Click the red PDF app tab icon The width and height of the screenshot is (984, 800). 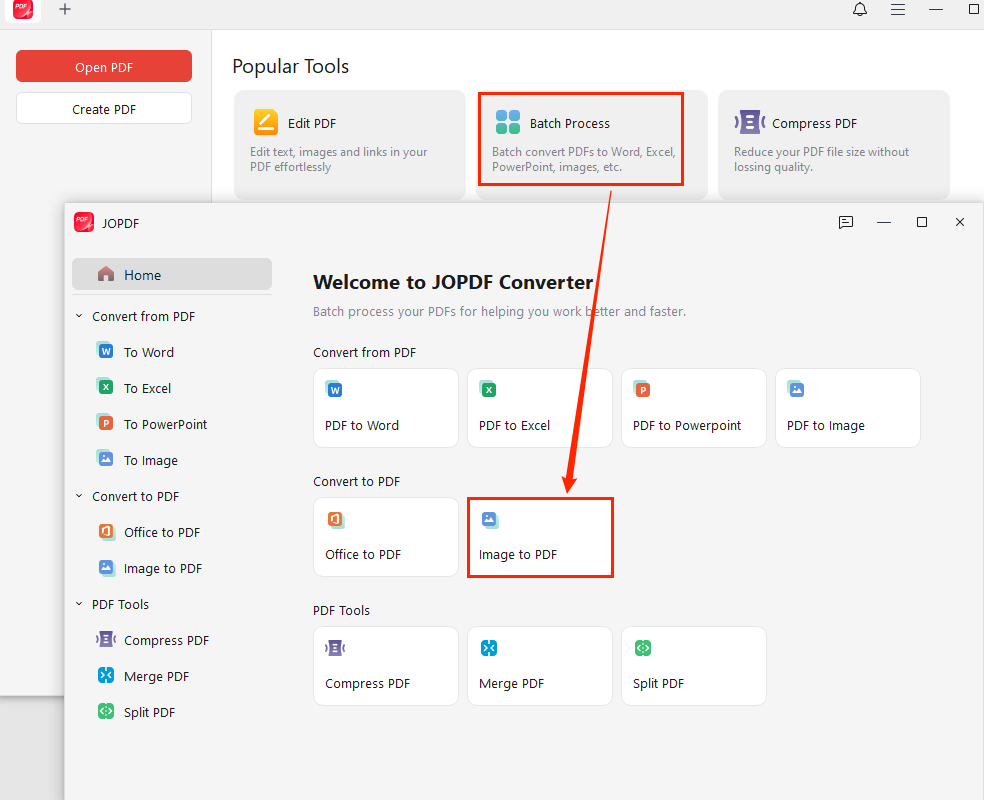pyautogui.click(x=23, y=9)
